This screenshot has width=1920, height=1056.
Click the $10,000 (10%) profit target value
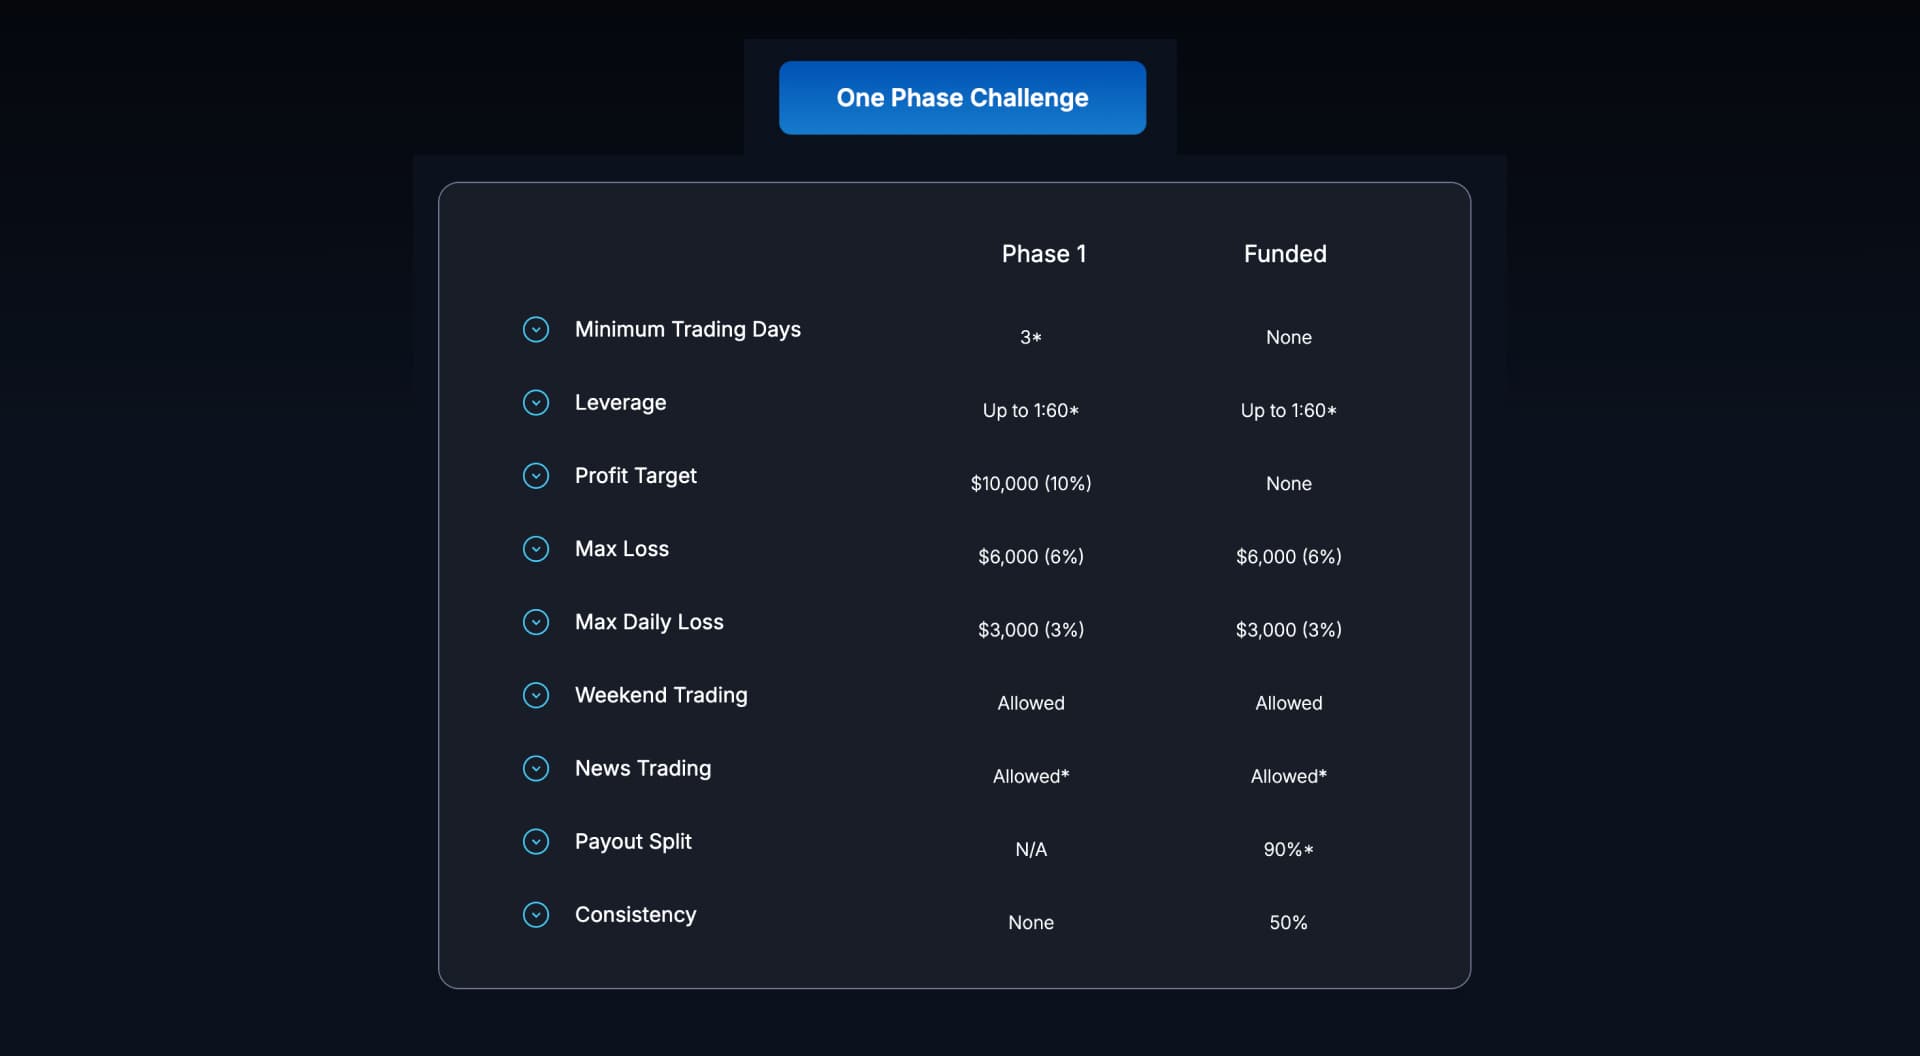pyautogui.click(x=1031, y=483)
